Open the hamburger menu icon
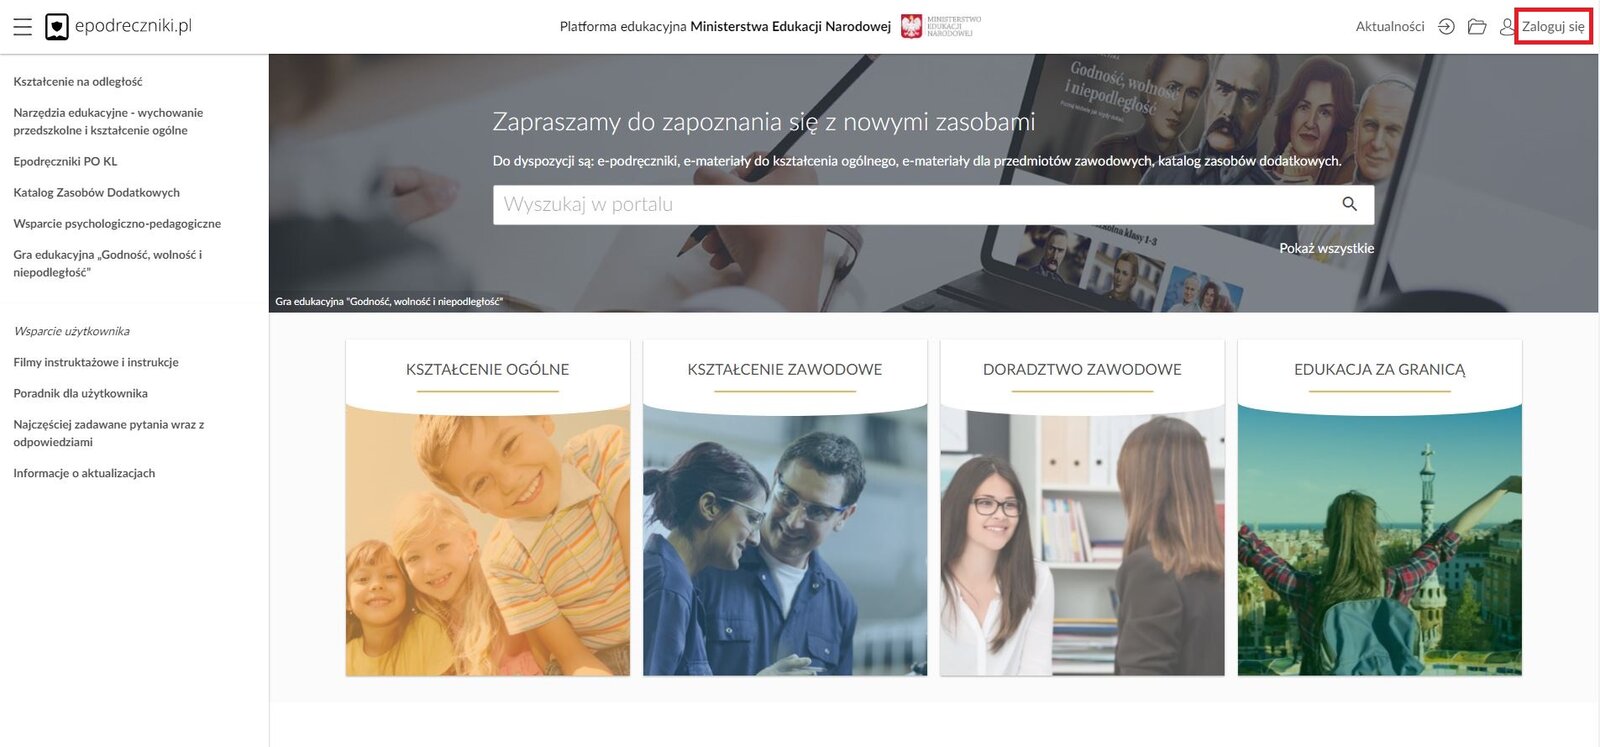The image size is (1600, 747). [x=22, y=27]
